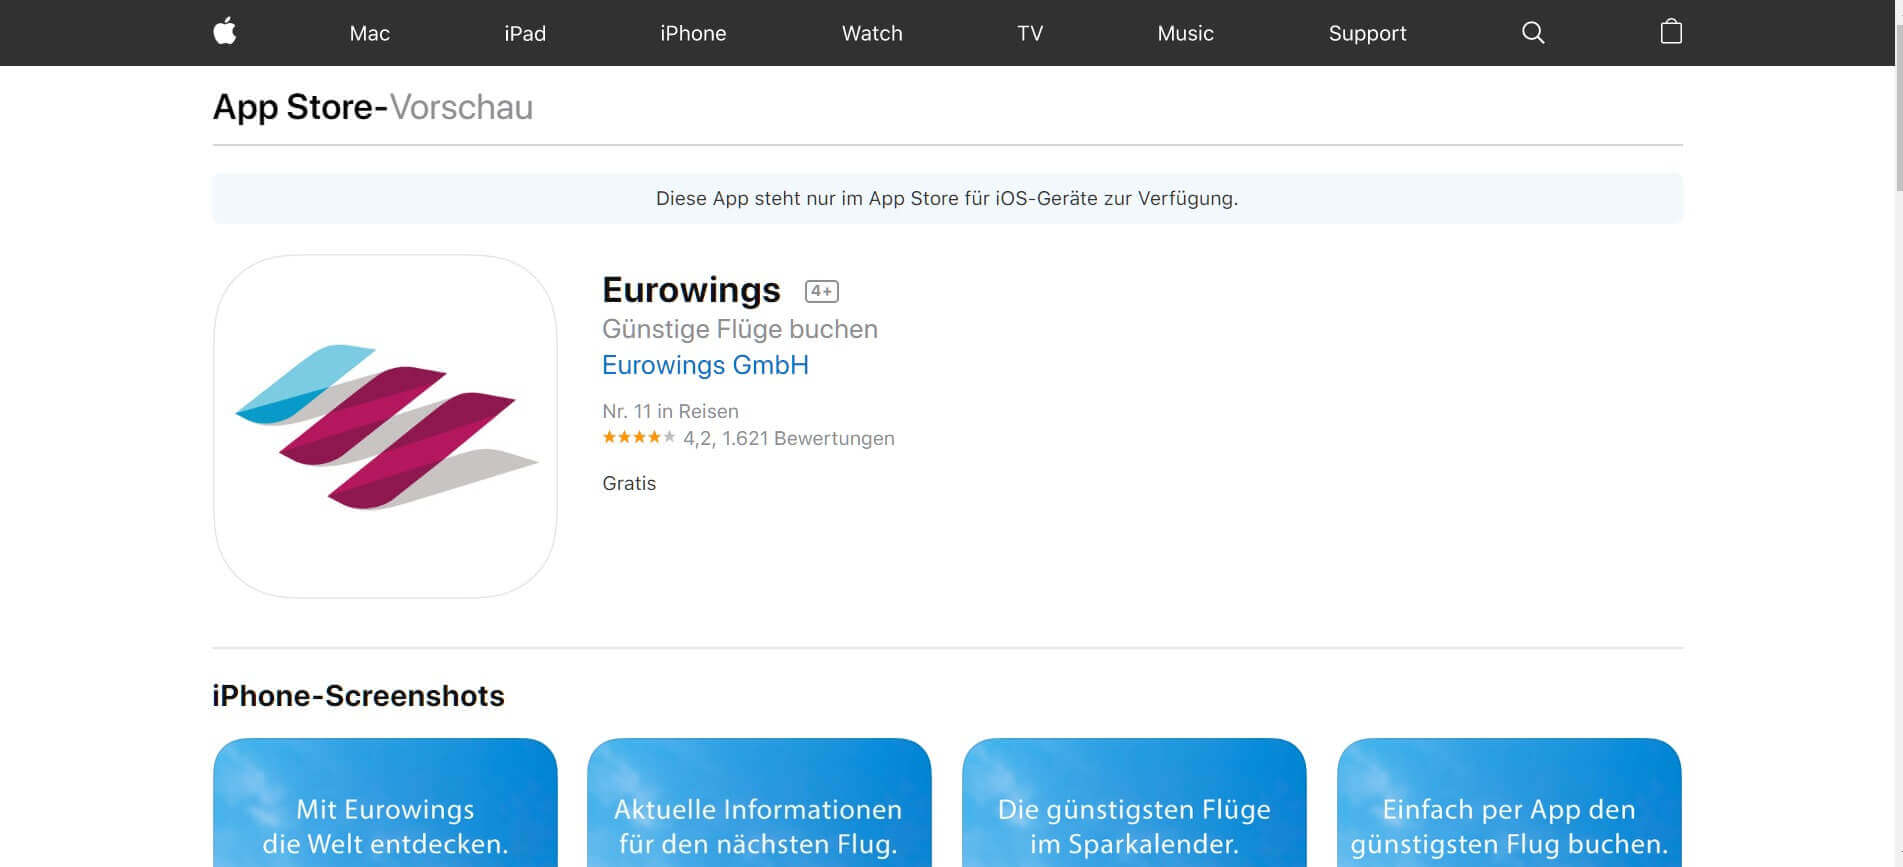Click the star rating icons
The width and height of the screenshot is (1903, 867).
[x=639, y=437]
